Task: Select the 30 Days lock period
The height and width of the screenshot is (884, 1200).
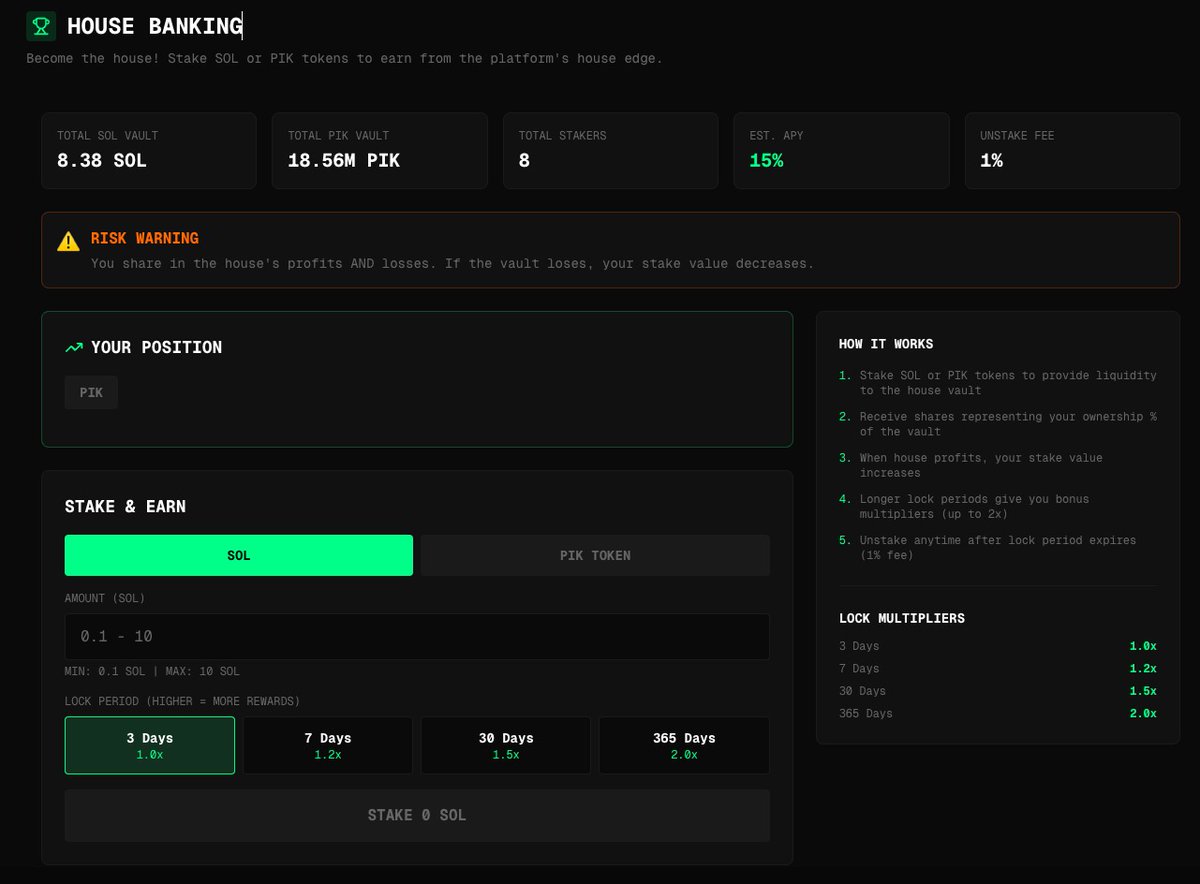Action: pos(506,745)
